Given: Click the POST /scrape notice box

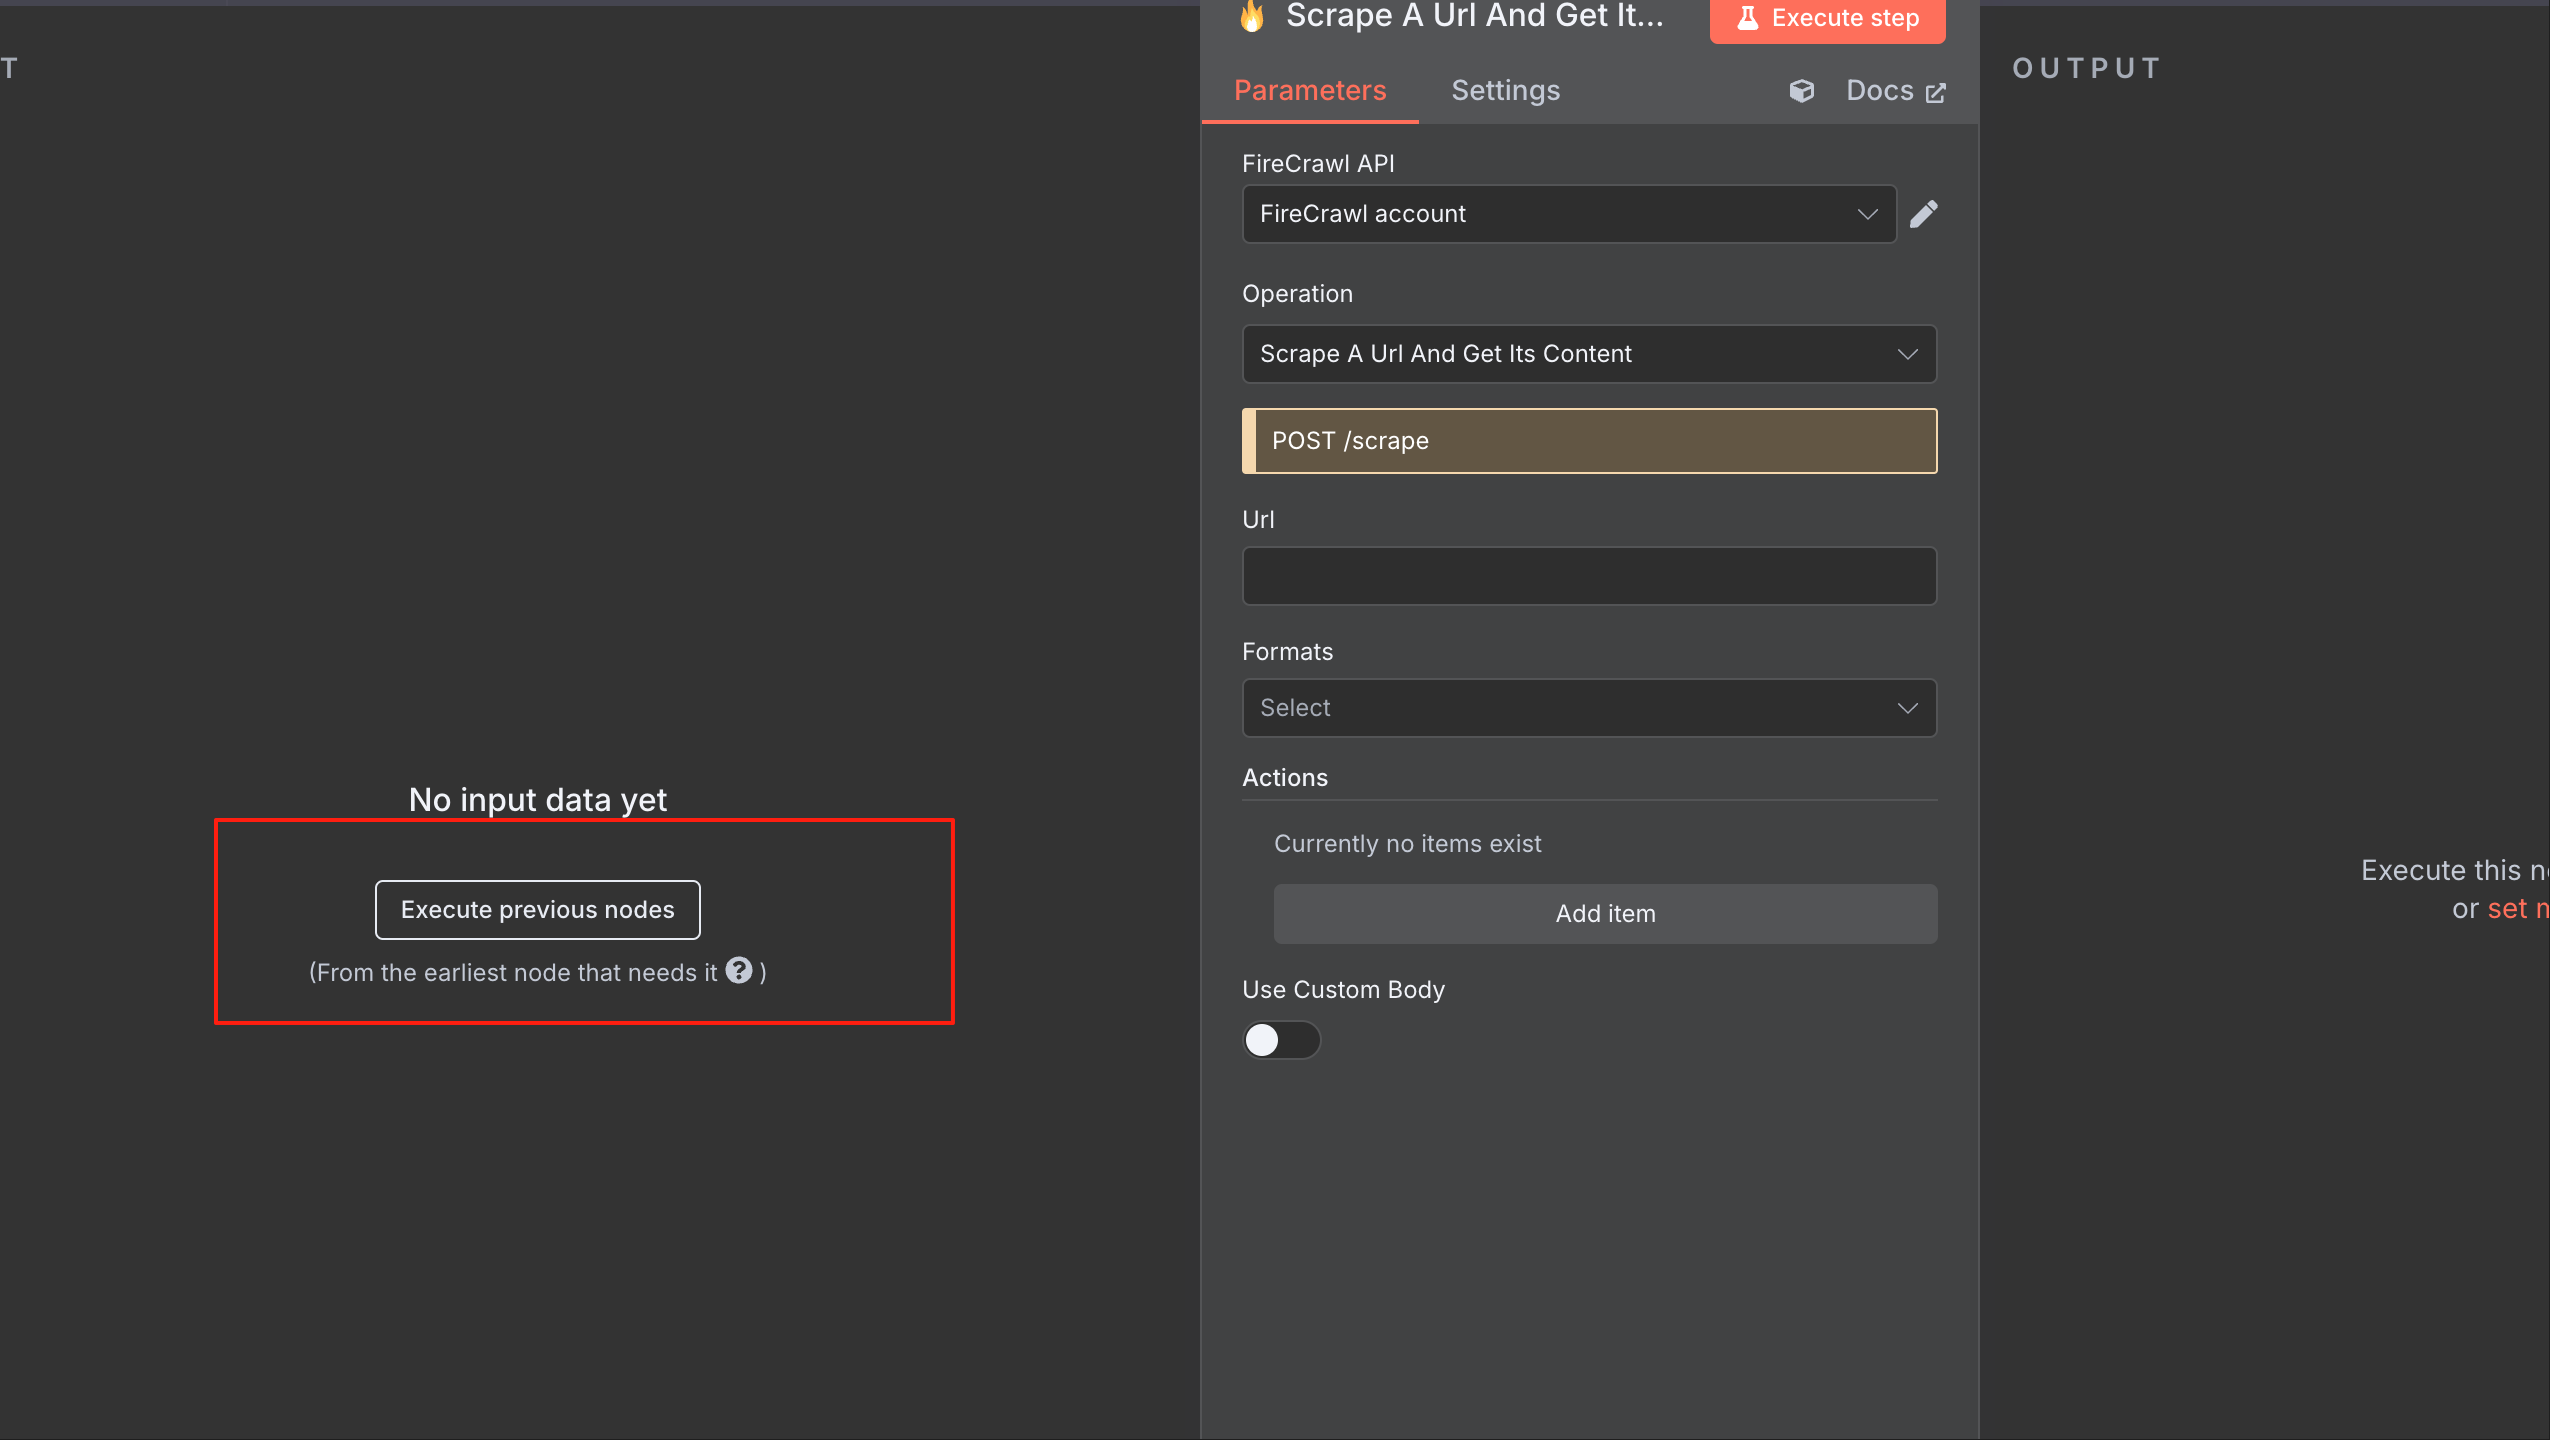Looking at the screenshot, I should click(x=1588, y=441).
